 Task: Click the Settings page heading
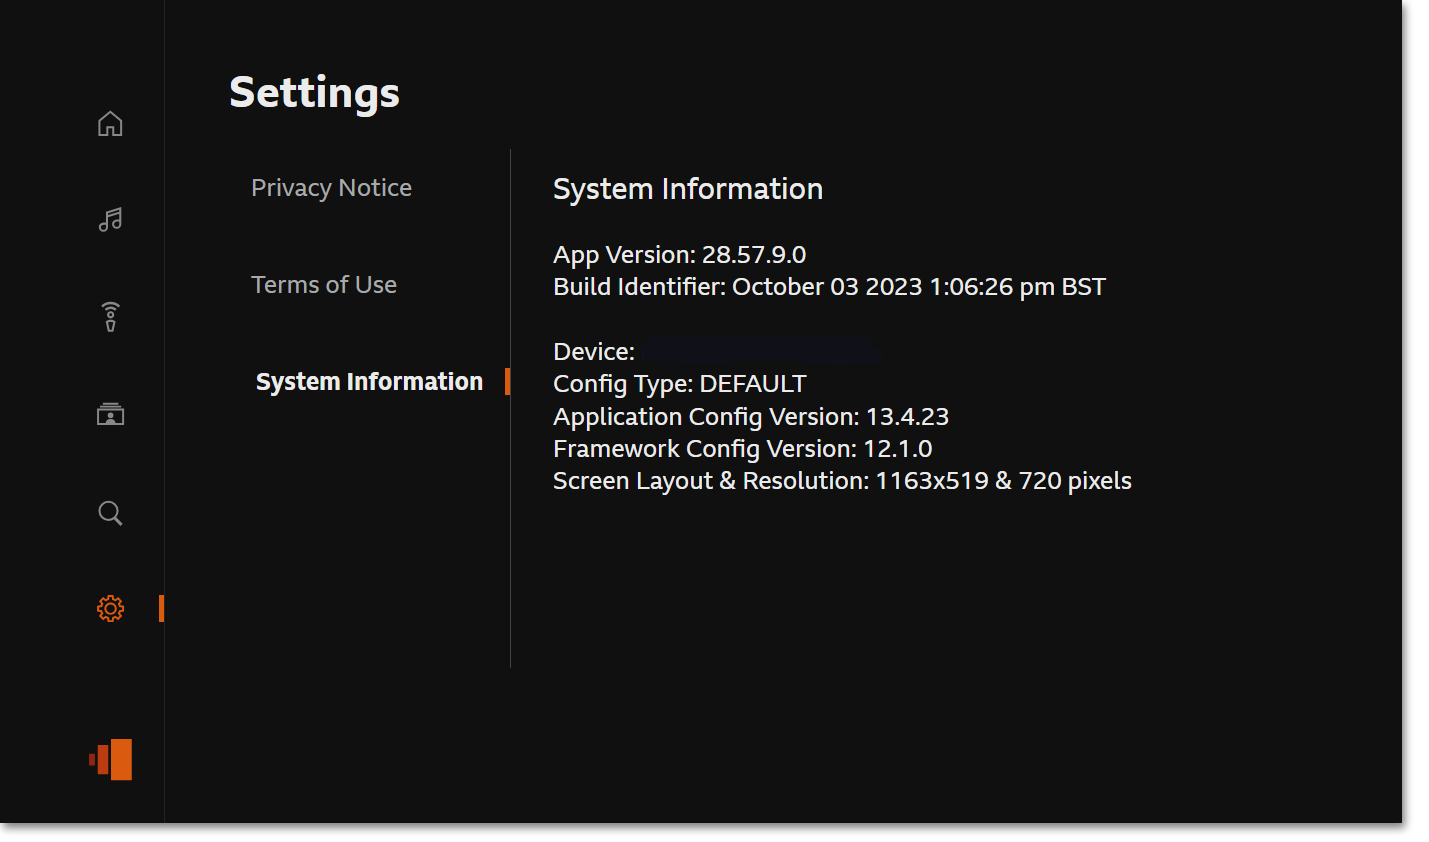314,92
